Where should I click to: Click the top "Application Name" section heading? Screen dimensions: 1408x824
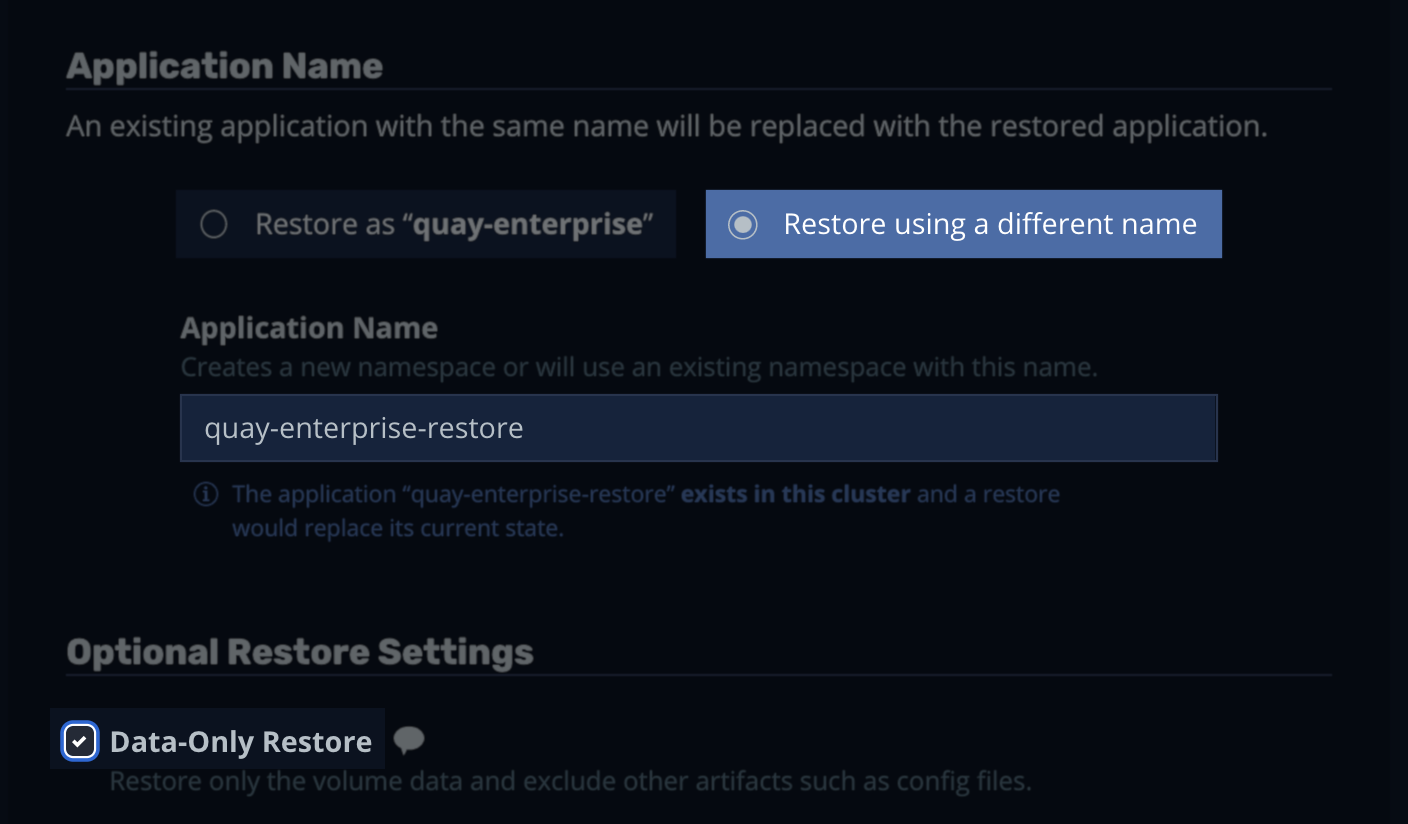click(x=225, y=66)
